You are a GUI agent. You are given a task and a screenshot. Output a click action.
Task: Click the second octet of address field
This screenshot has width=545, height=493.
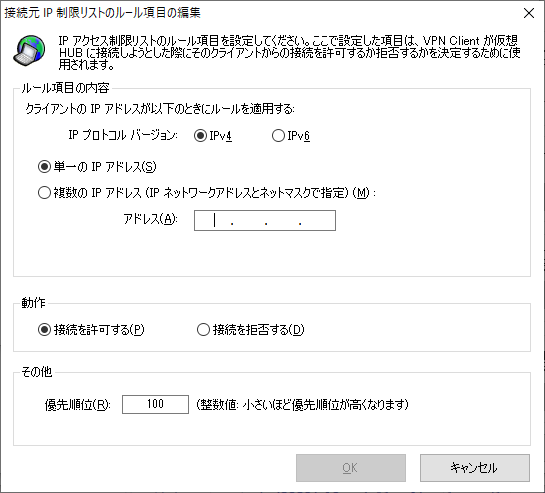[249, 220]
